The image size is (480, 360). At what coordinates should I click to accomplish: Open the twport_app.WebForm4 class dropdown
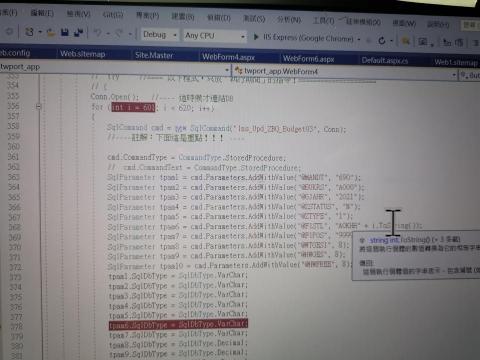(x=454, y=75)
